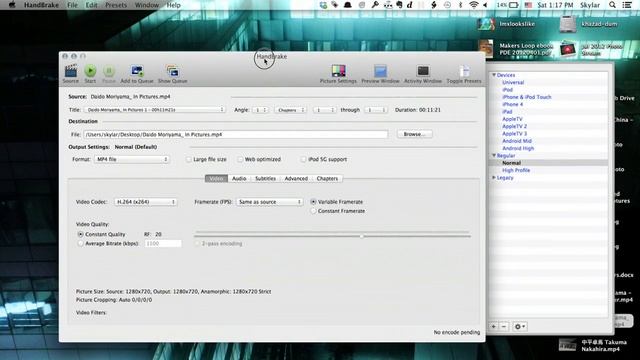Select the Universal preset

click(x=513, y=82)
